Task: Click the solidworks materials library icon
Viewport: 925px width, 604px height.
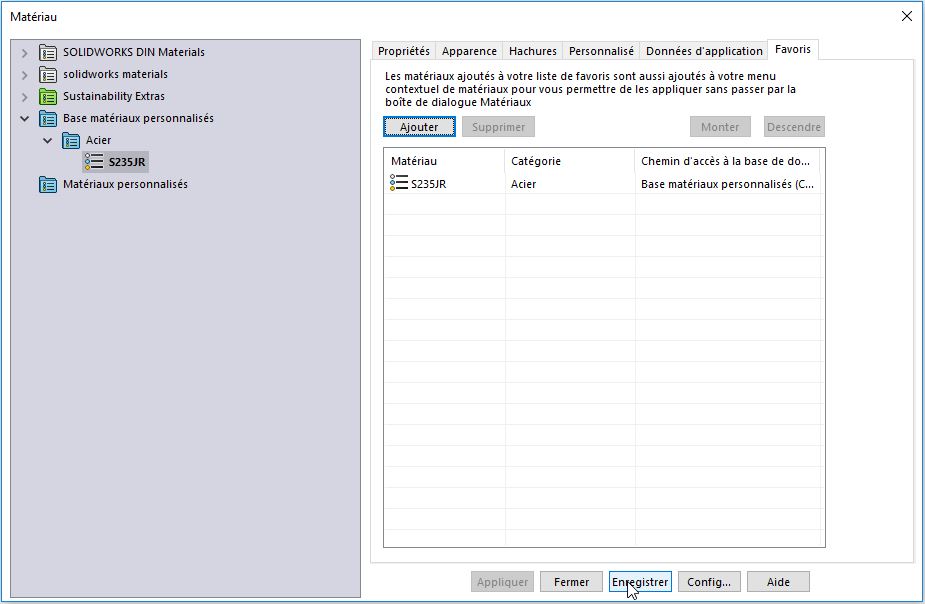Action: tap(48, 74)
